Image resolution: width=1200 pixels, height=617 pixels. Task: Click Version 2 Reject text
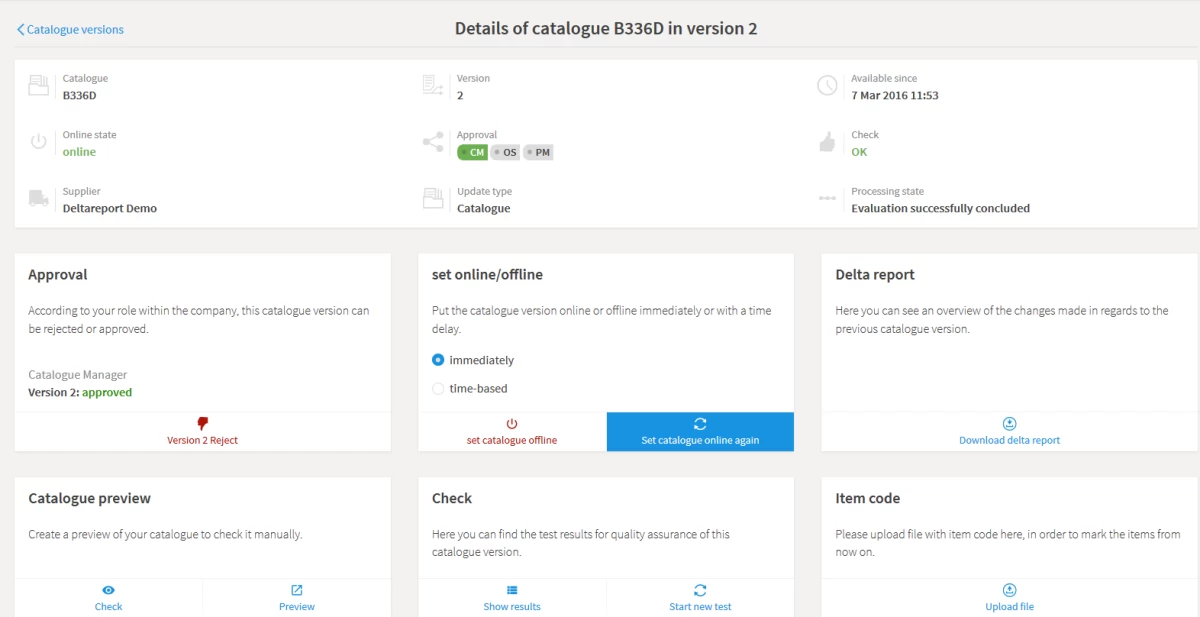click(x=203, y=440)
